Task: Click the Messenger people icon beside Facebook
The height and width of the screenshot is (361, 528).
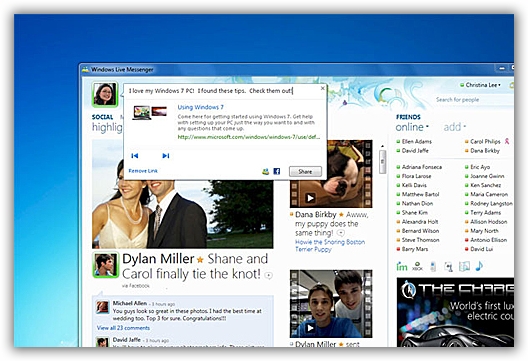Action: pos(266,171)
